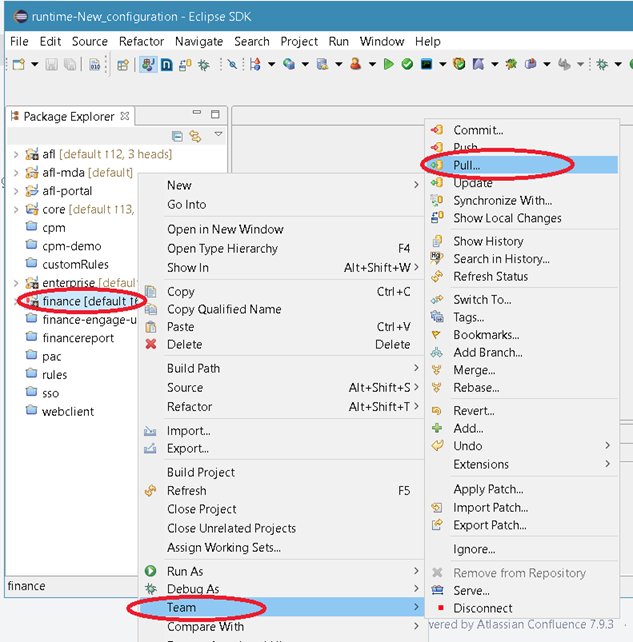The width and height of the screenshot is (633, 642).
Task: Click Link with Editor icon
Action: (195, 136)
